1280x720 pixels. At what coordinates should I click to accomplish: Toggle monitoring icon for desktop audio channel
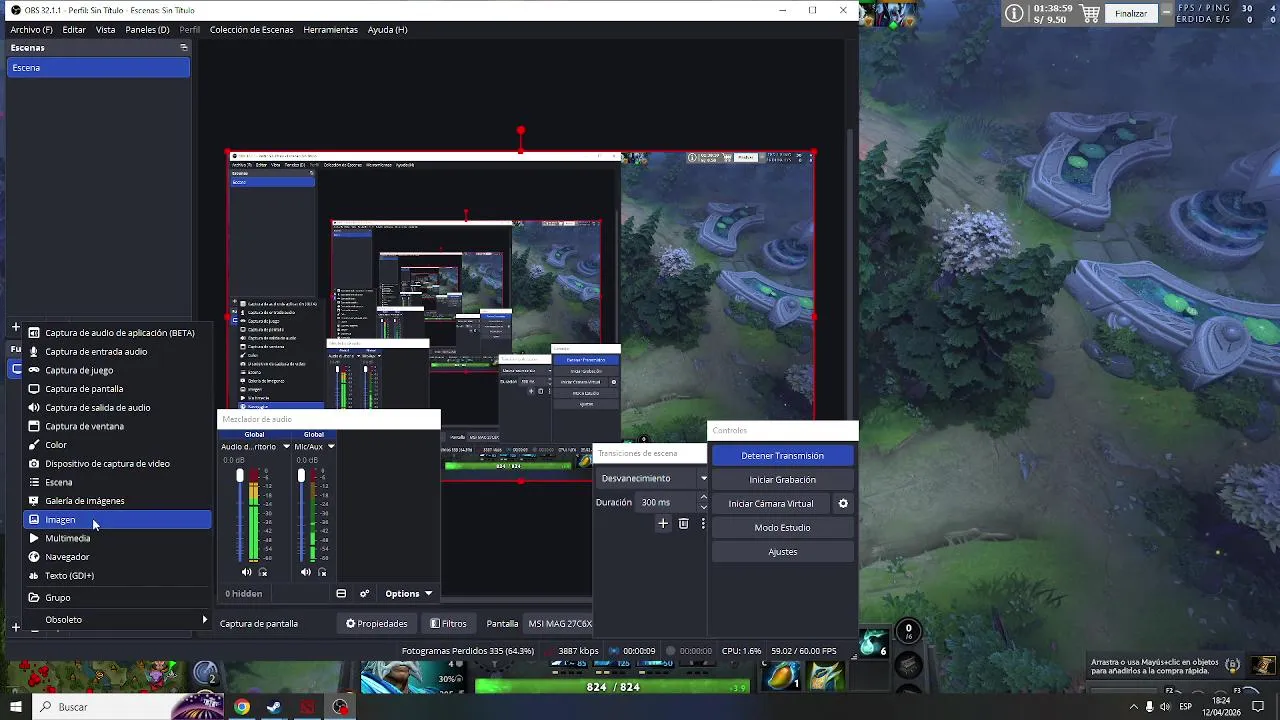[x=263, y=572]
